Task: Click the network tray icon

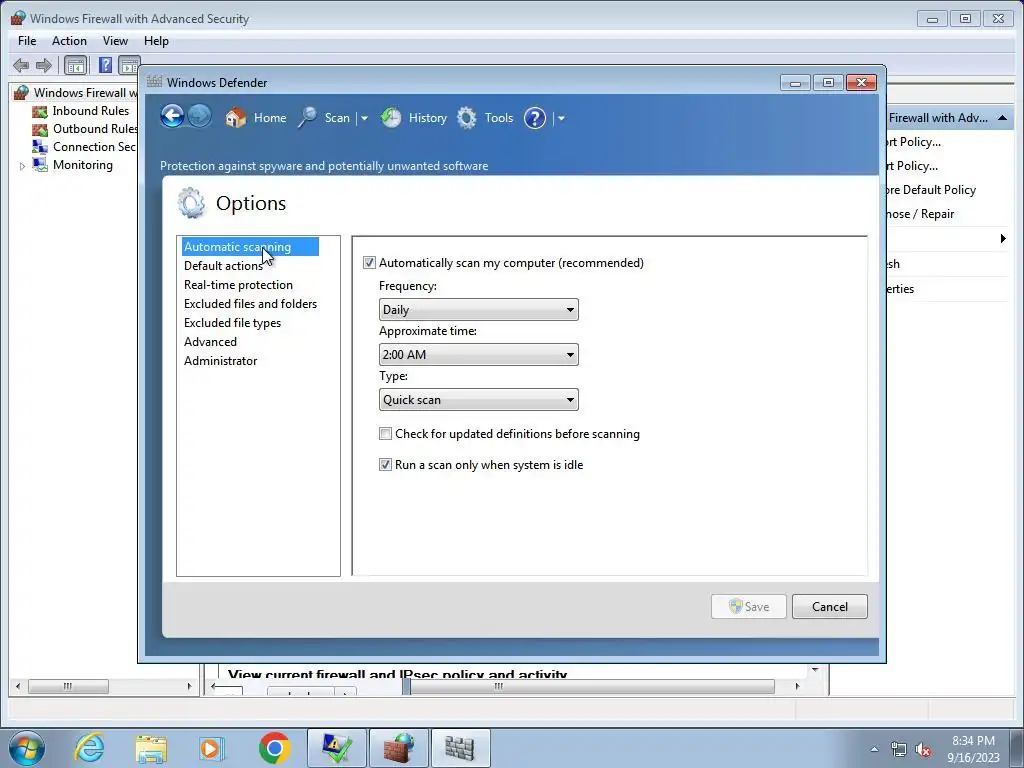Action: pyautogui.click(x=899, y=749)
